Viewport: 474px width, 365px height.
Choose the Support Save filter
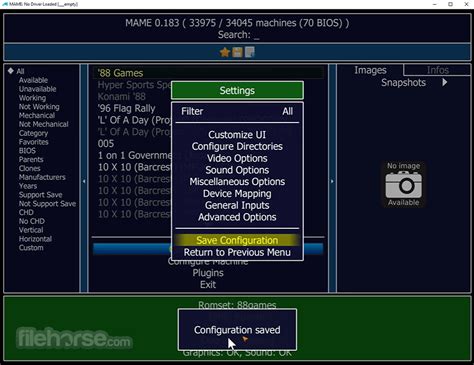40,195
